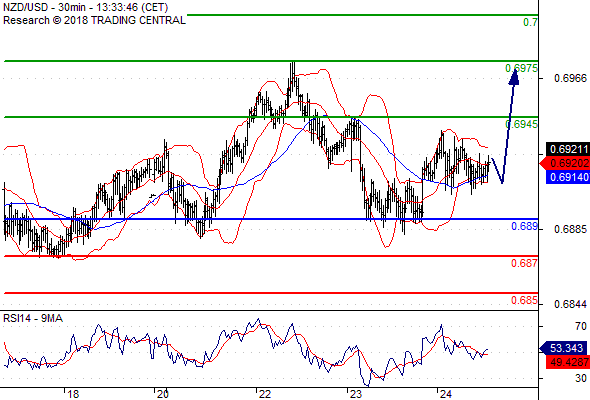
Task: Click the 0.689 pivot level label
Action: pos(524,226)
